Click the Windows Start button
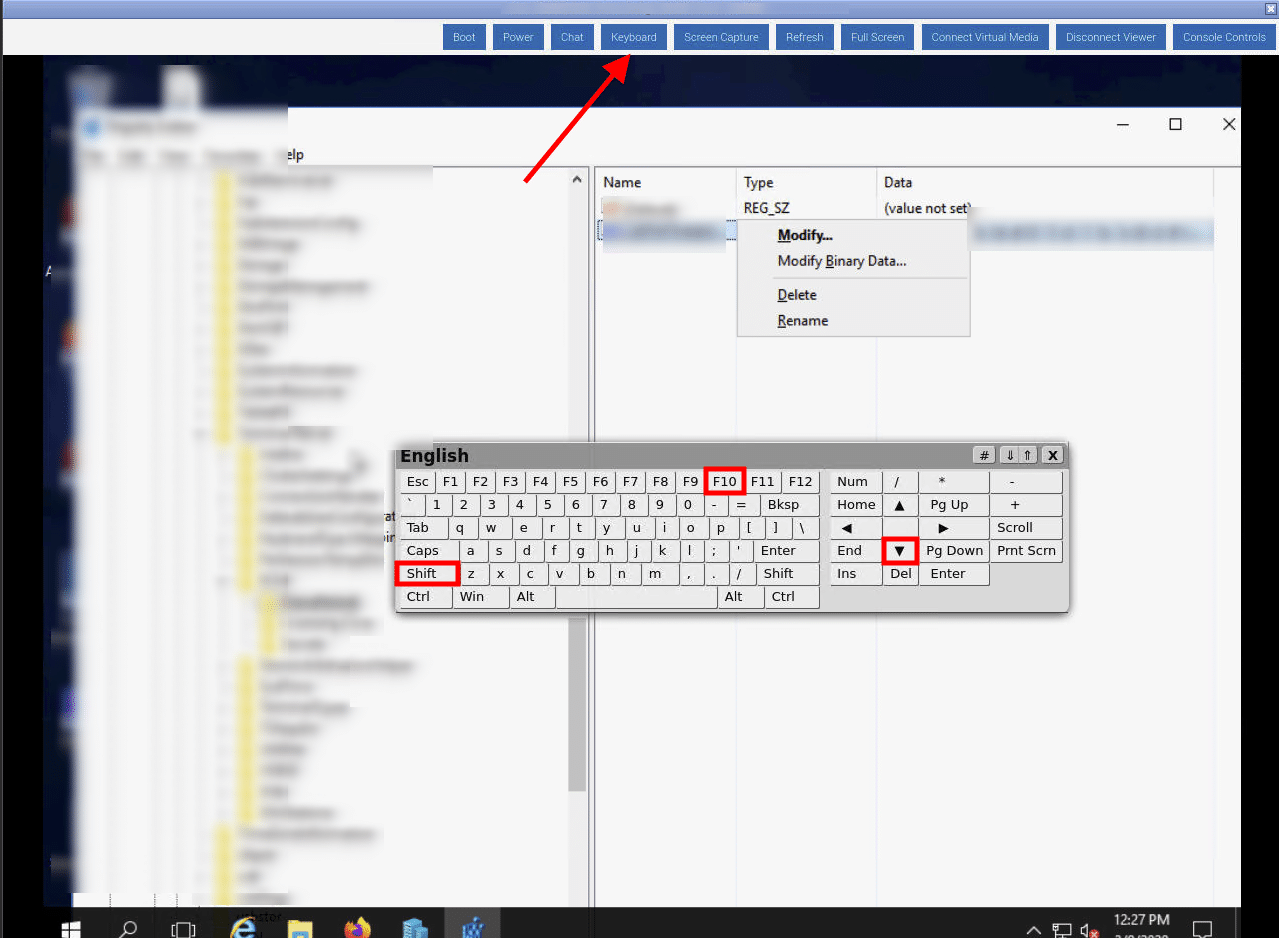This screenshot has width=1279, height=938. click(x=70, y=929)
